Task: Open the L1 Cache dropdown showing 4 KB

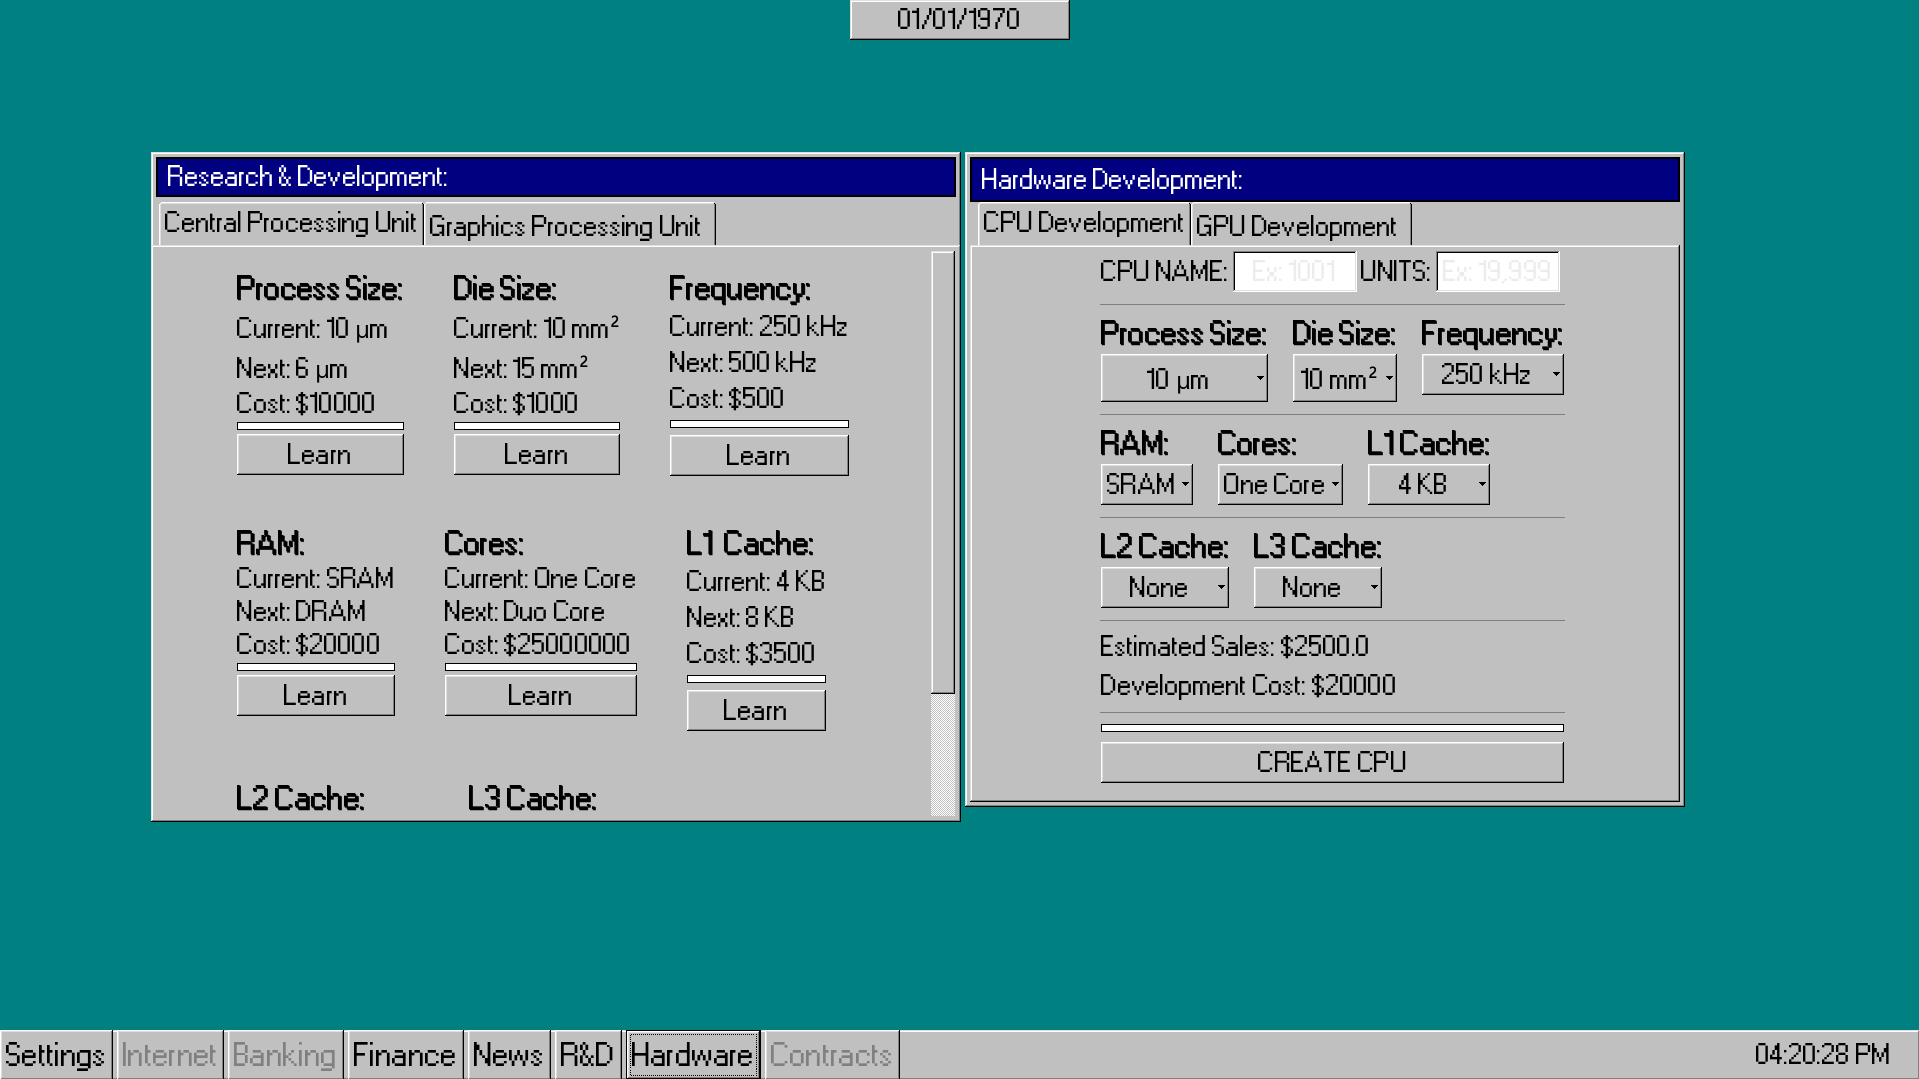Action: (1428, 484)
